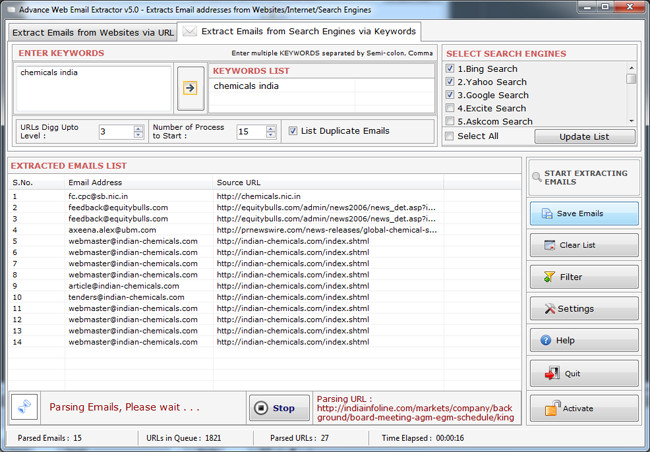Click Parsed URLs: 27 status
This screenshot has width=650, height=452.
coord(299,438)
